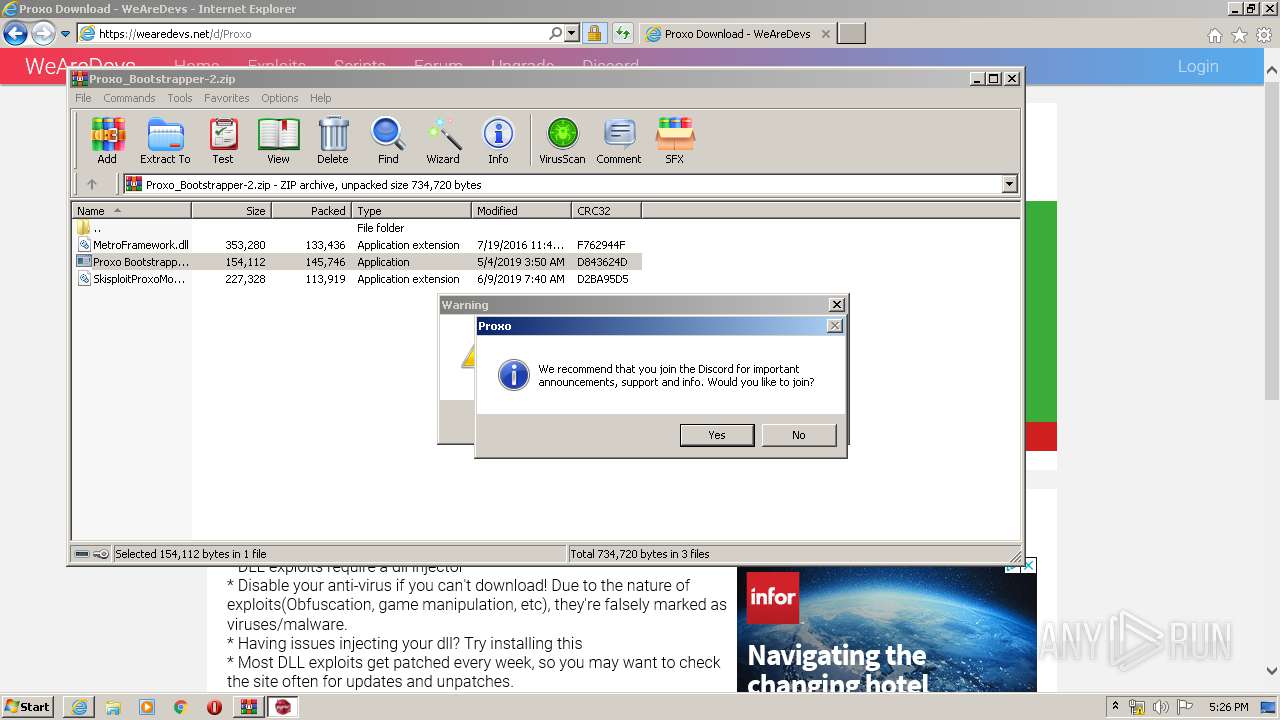Open the Comment tool
The image size is (1280, 720).
tap(619, 141)
